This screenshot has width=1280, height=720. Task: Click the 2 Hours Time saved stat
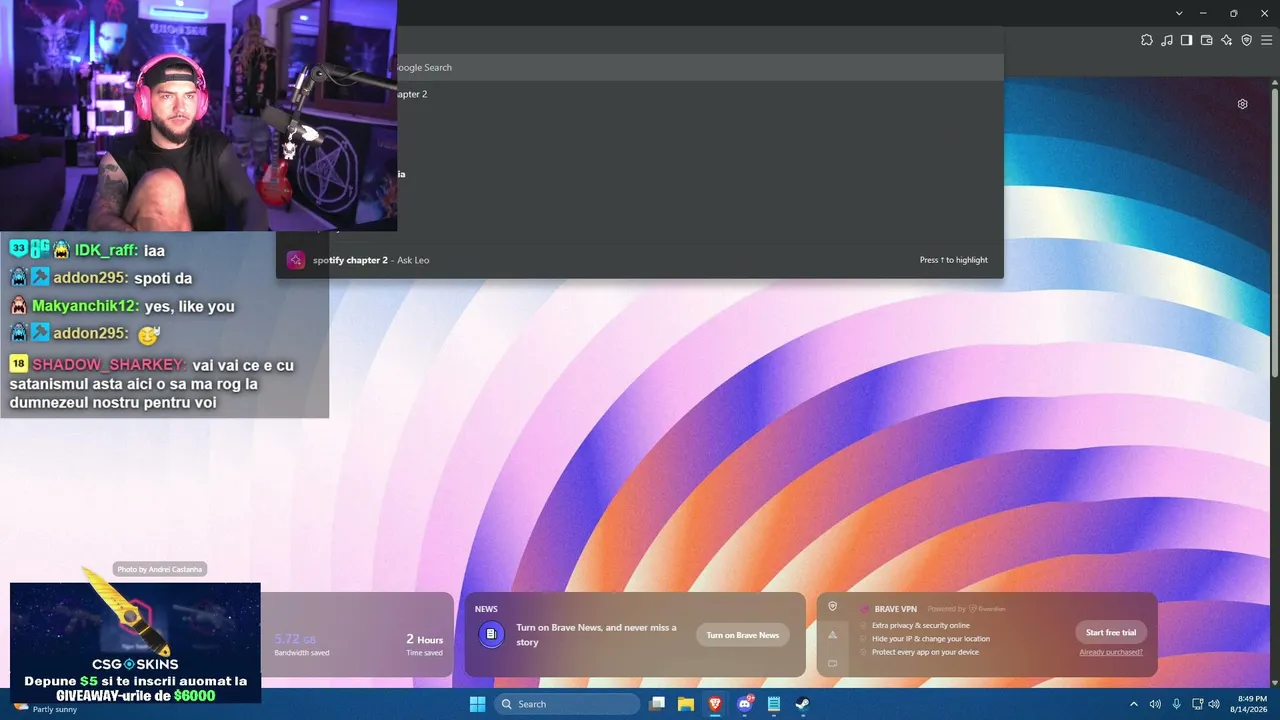point(424,645)
